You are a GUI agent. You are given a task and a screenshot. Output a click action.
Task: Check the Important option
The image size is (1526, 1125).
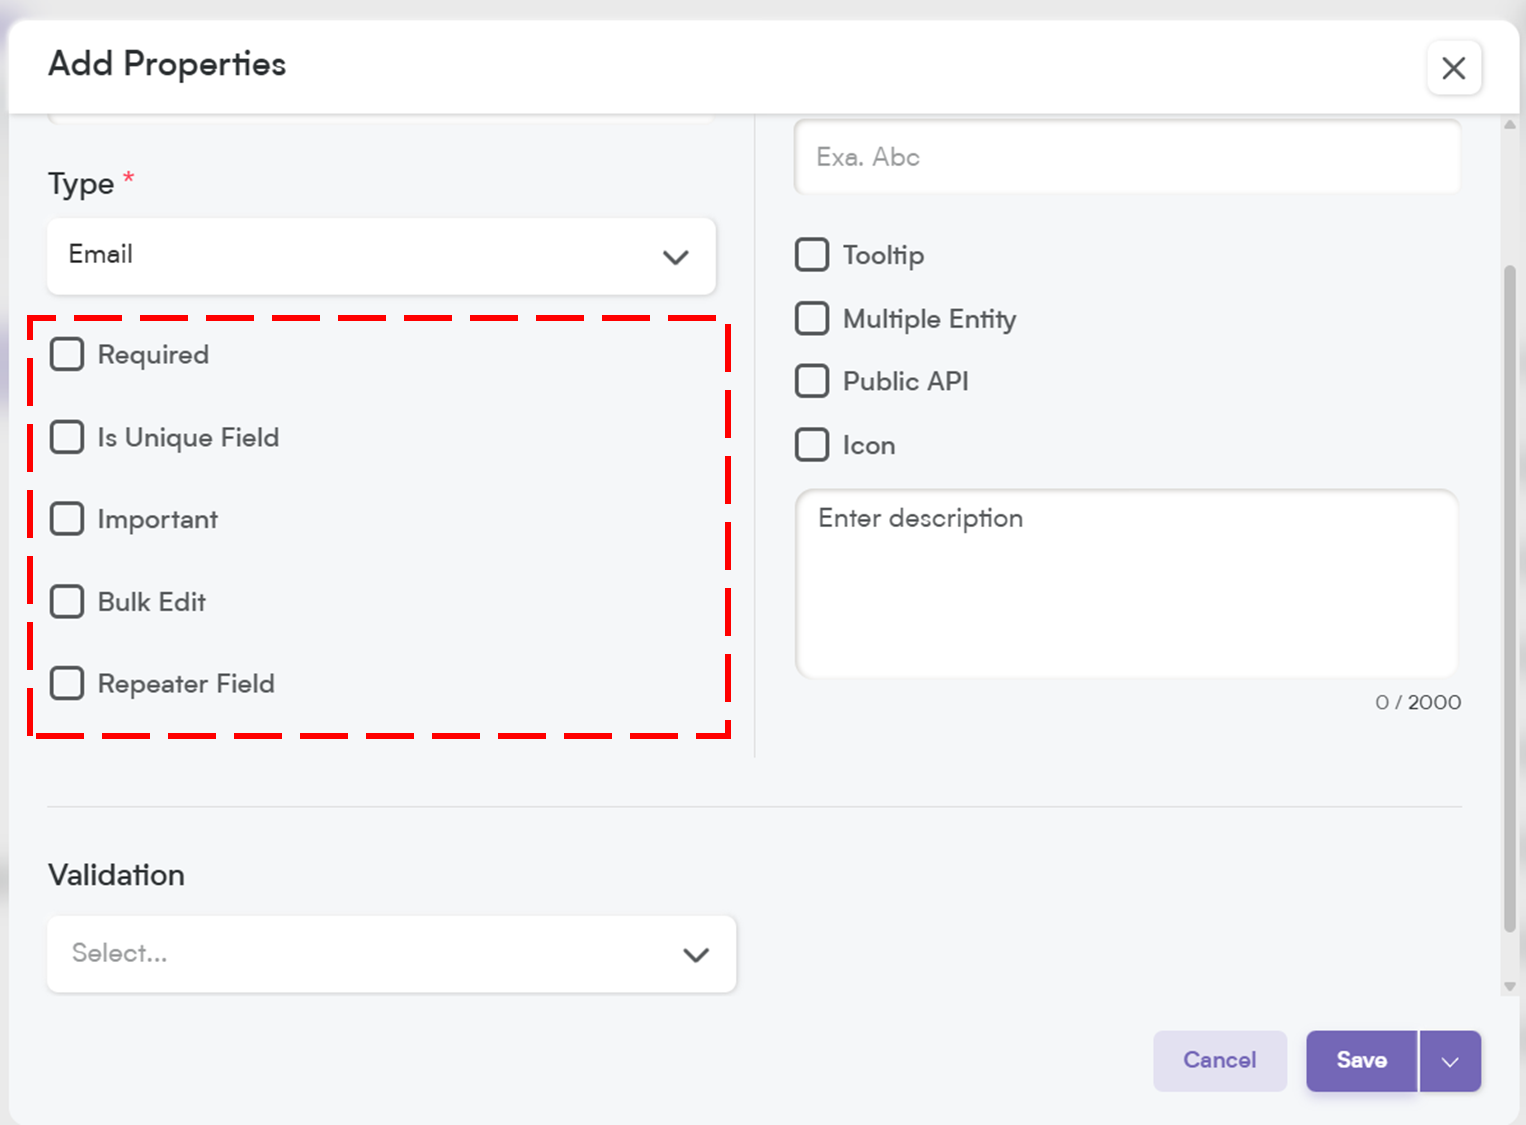pos(67,519)
